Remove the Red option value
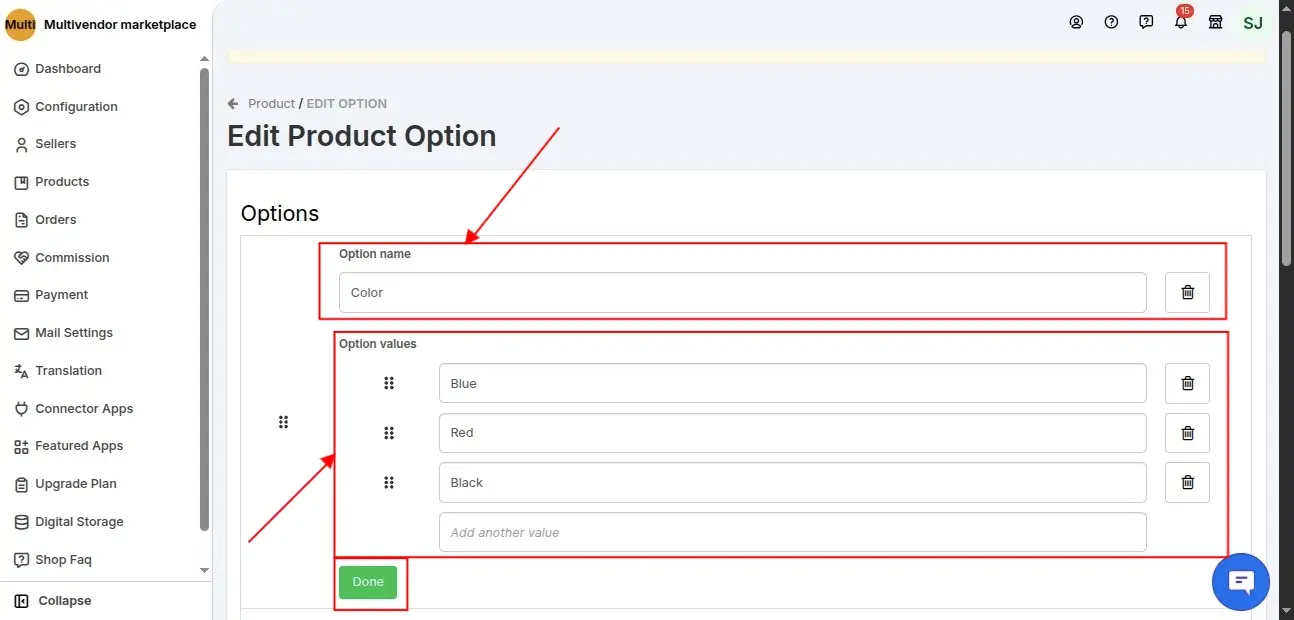The height and width of the screenshot is (620, 1294). pyautogui.click(x=1187, y=433)
